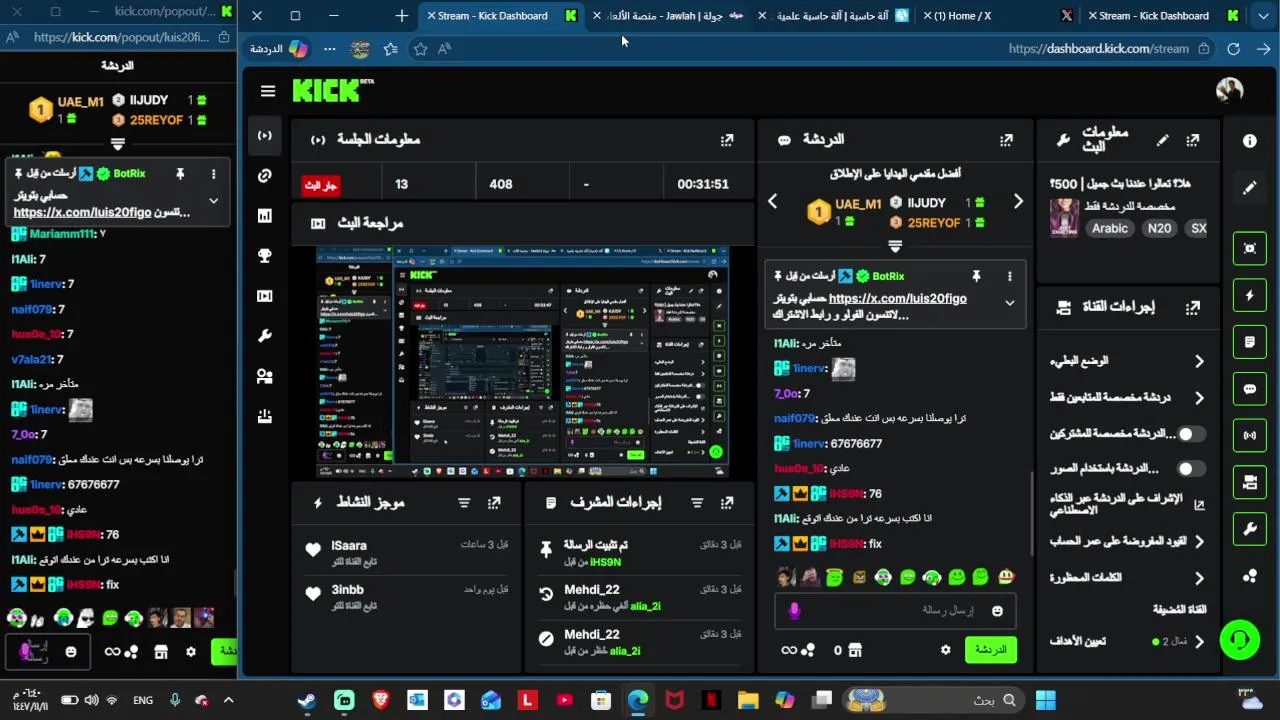Screen dimensions: 1280x720
Task: Open the stream sidebar icon
Action: coord(265,136)
